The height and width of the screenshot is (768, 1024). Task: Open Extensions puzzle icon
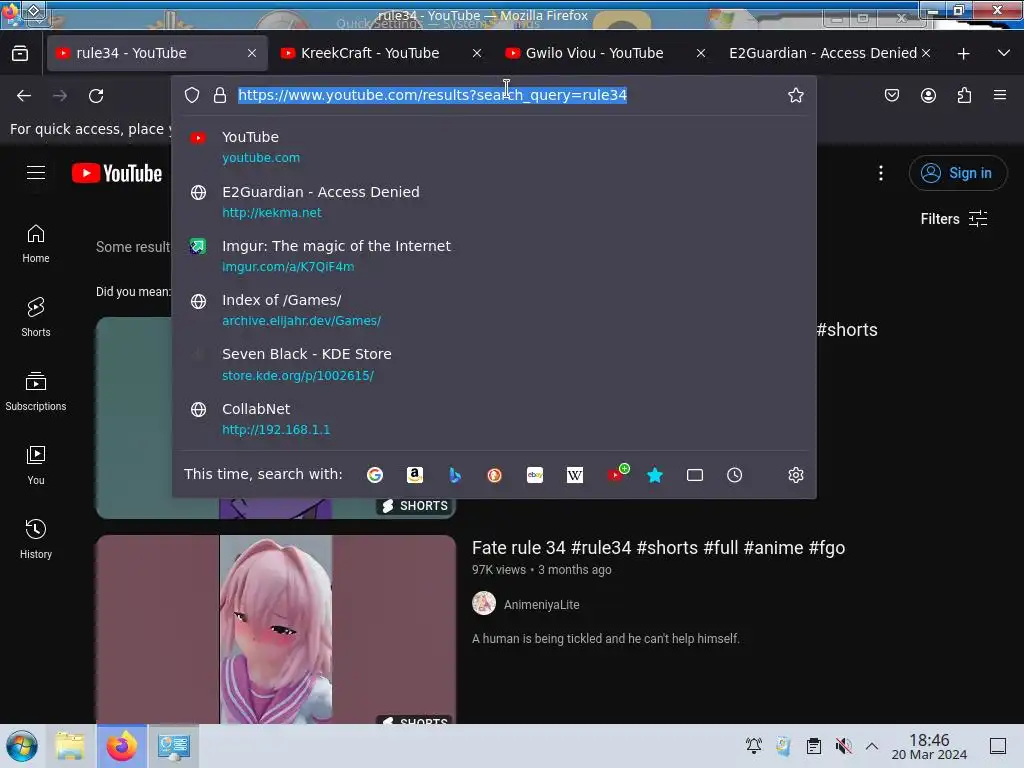click(x=964, y=95)
